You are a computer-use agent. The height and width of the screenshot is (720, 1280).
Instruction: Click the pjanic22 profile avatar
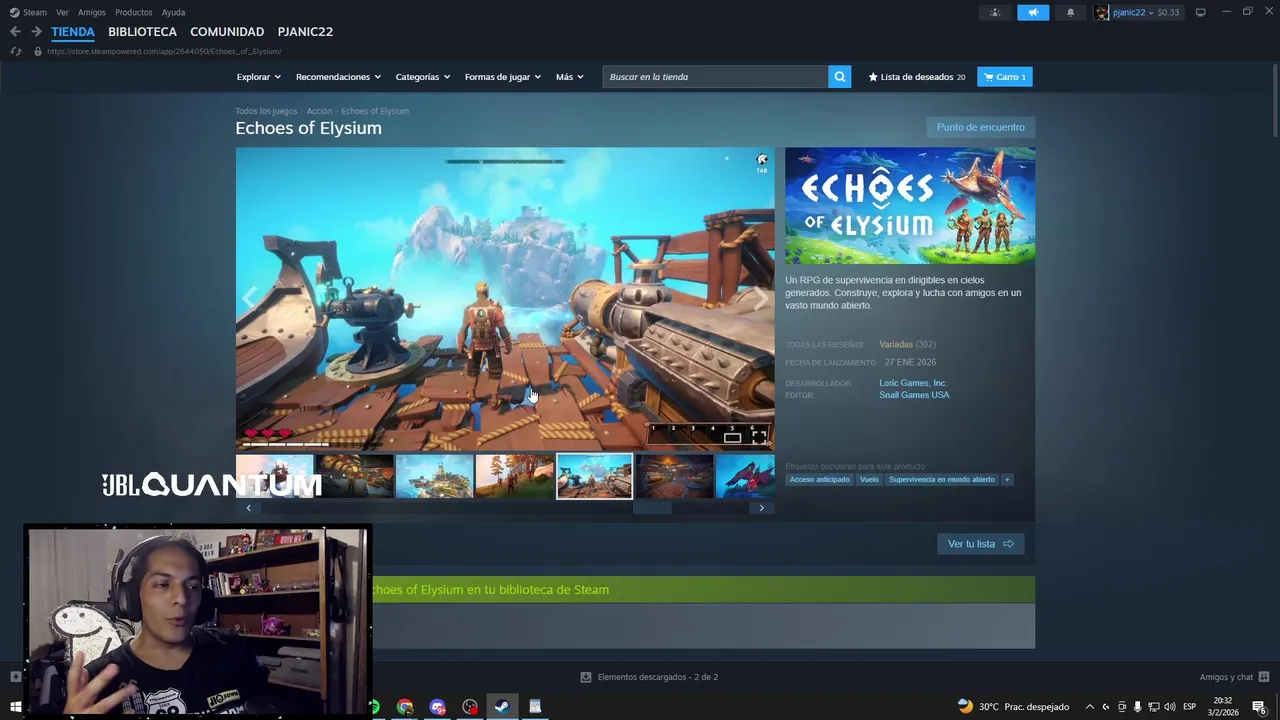1102,12
